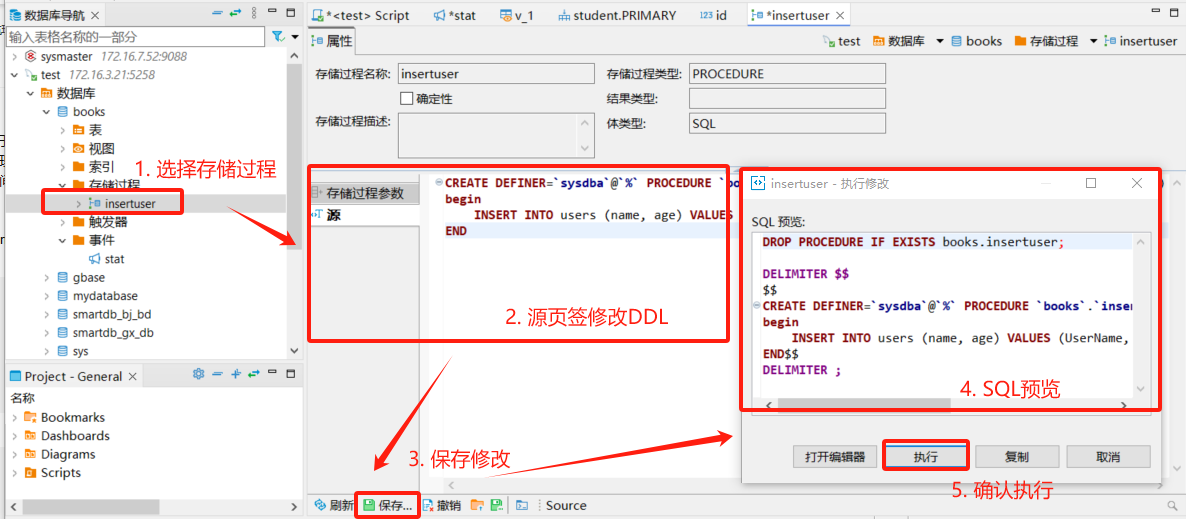This screenshot has width=1186, height=519.
Task: Click the 执行 button in the dialog
Action: [925, 456]
